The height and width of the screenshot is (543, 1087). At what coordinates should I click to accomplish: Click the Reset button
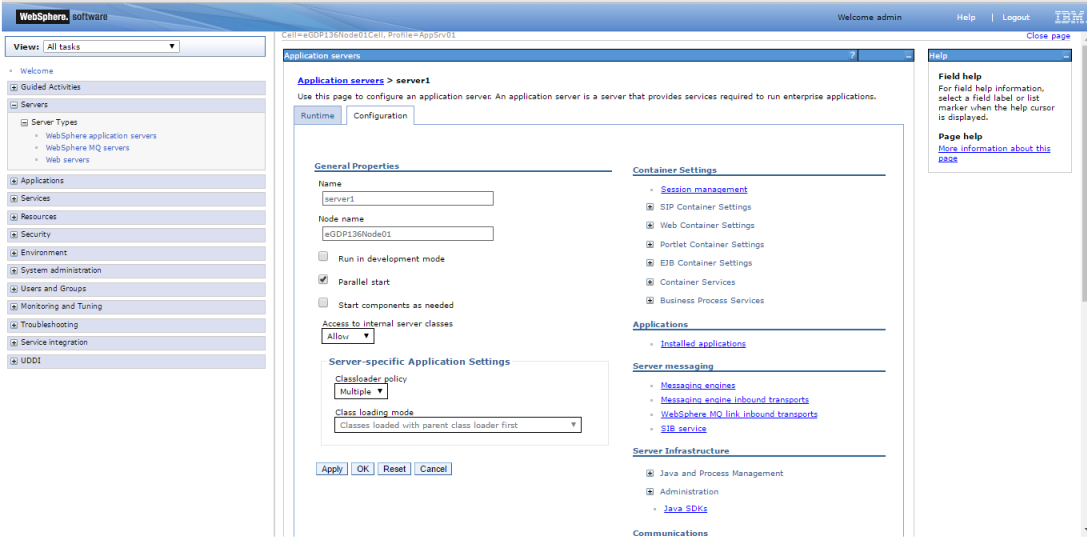(x=394, y=469)
